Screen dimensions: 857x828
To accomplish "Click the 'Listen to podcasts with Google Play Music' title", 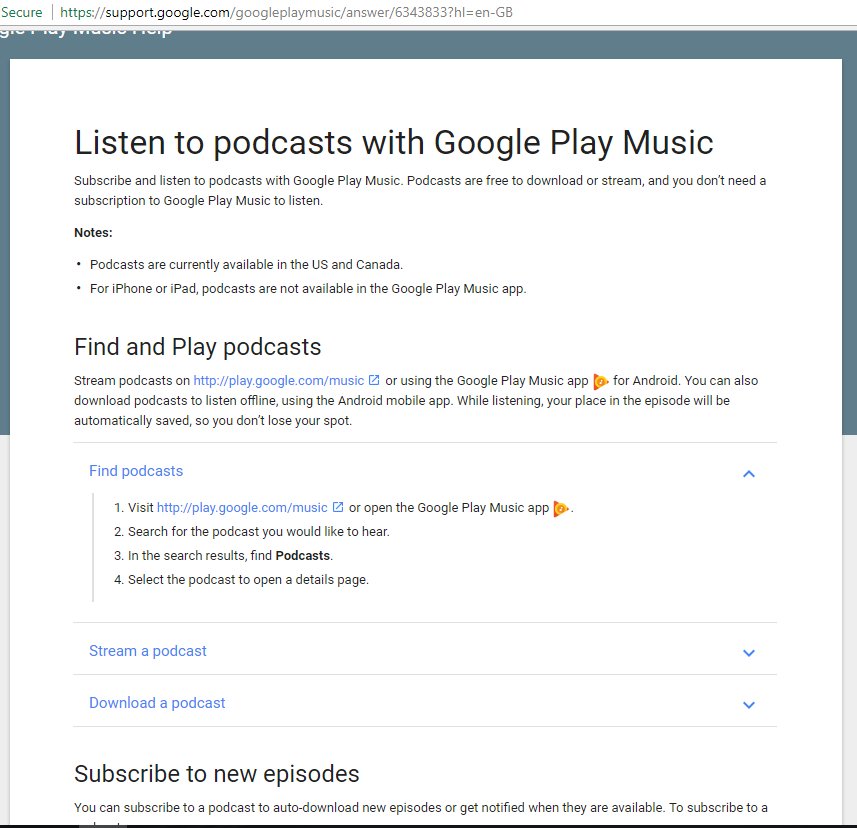I will [394, 143].
